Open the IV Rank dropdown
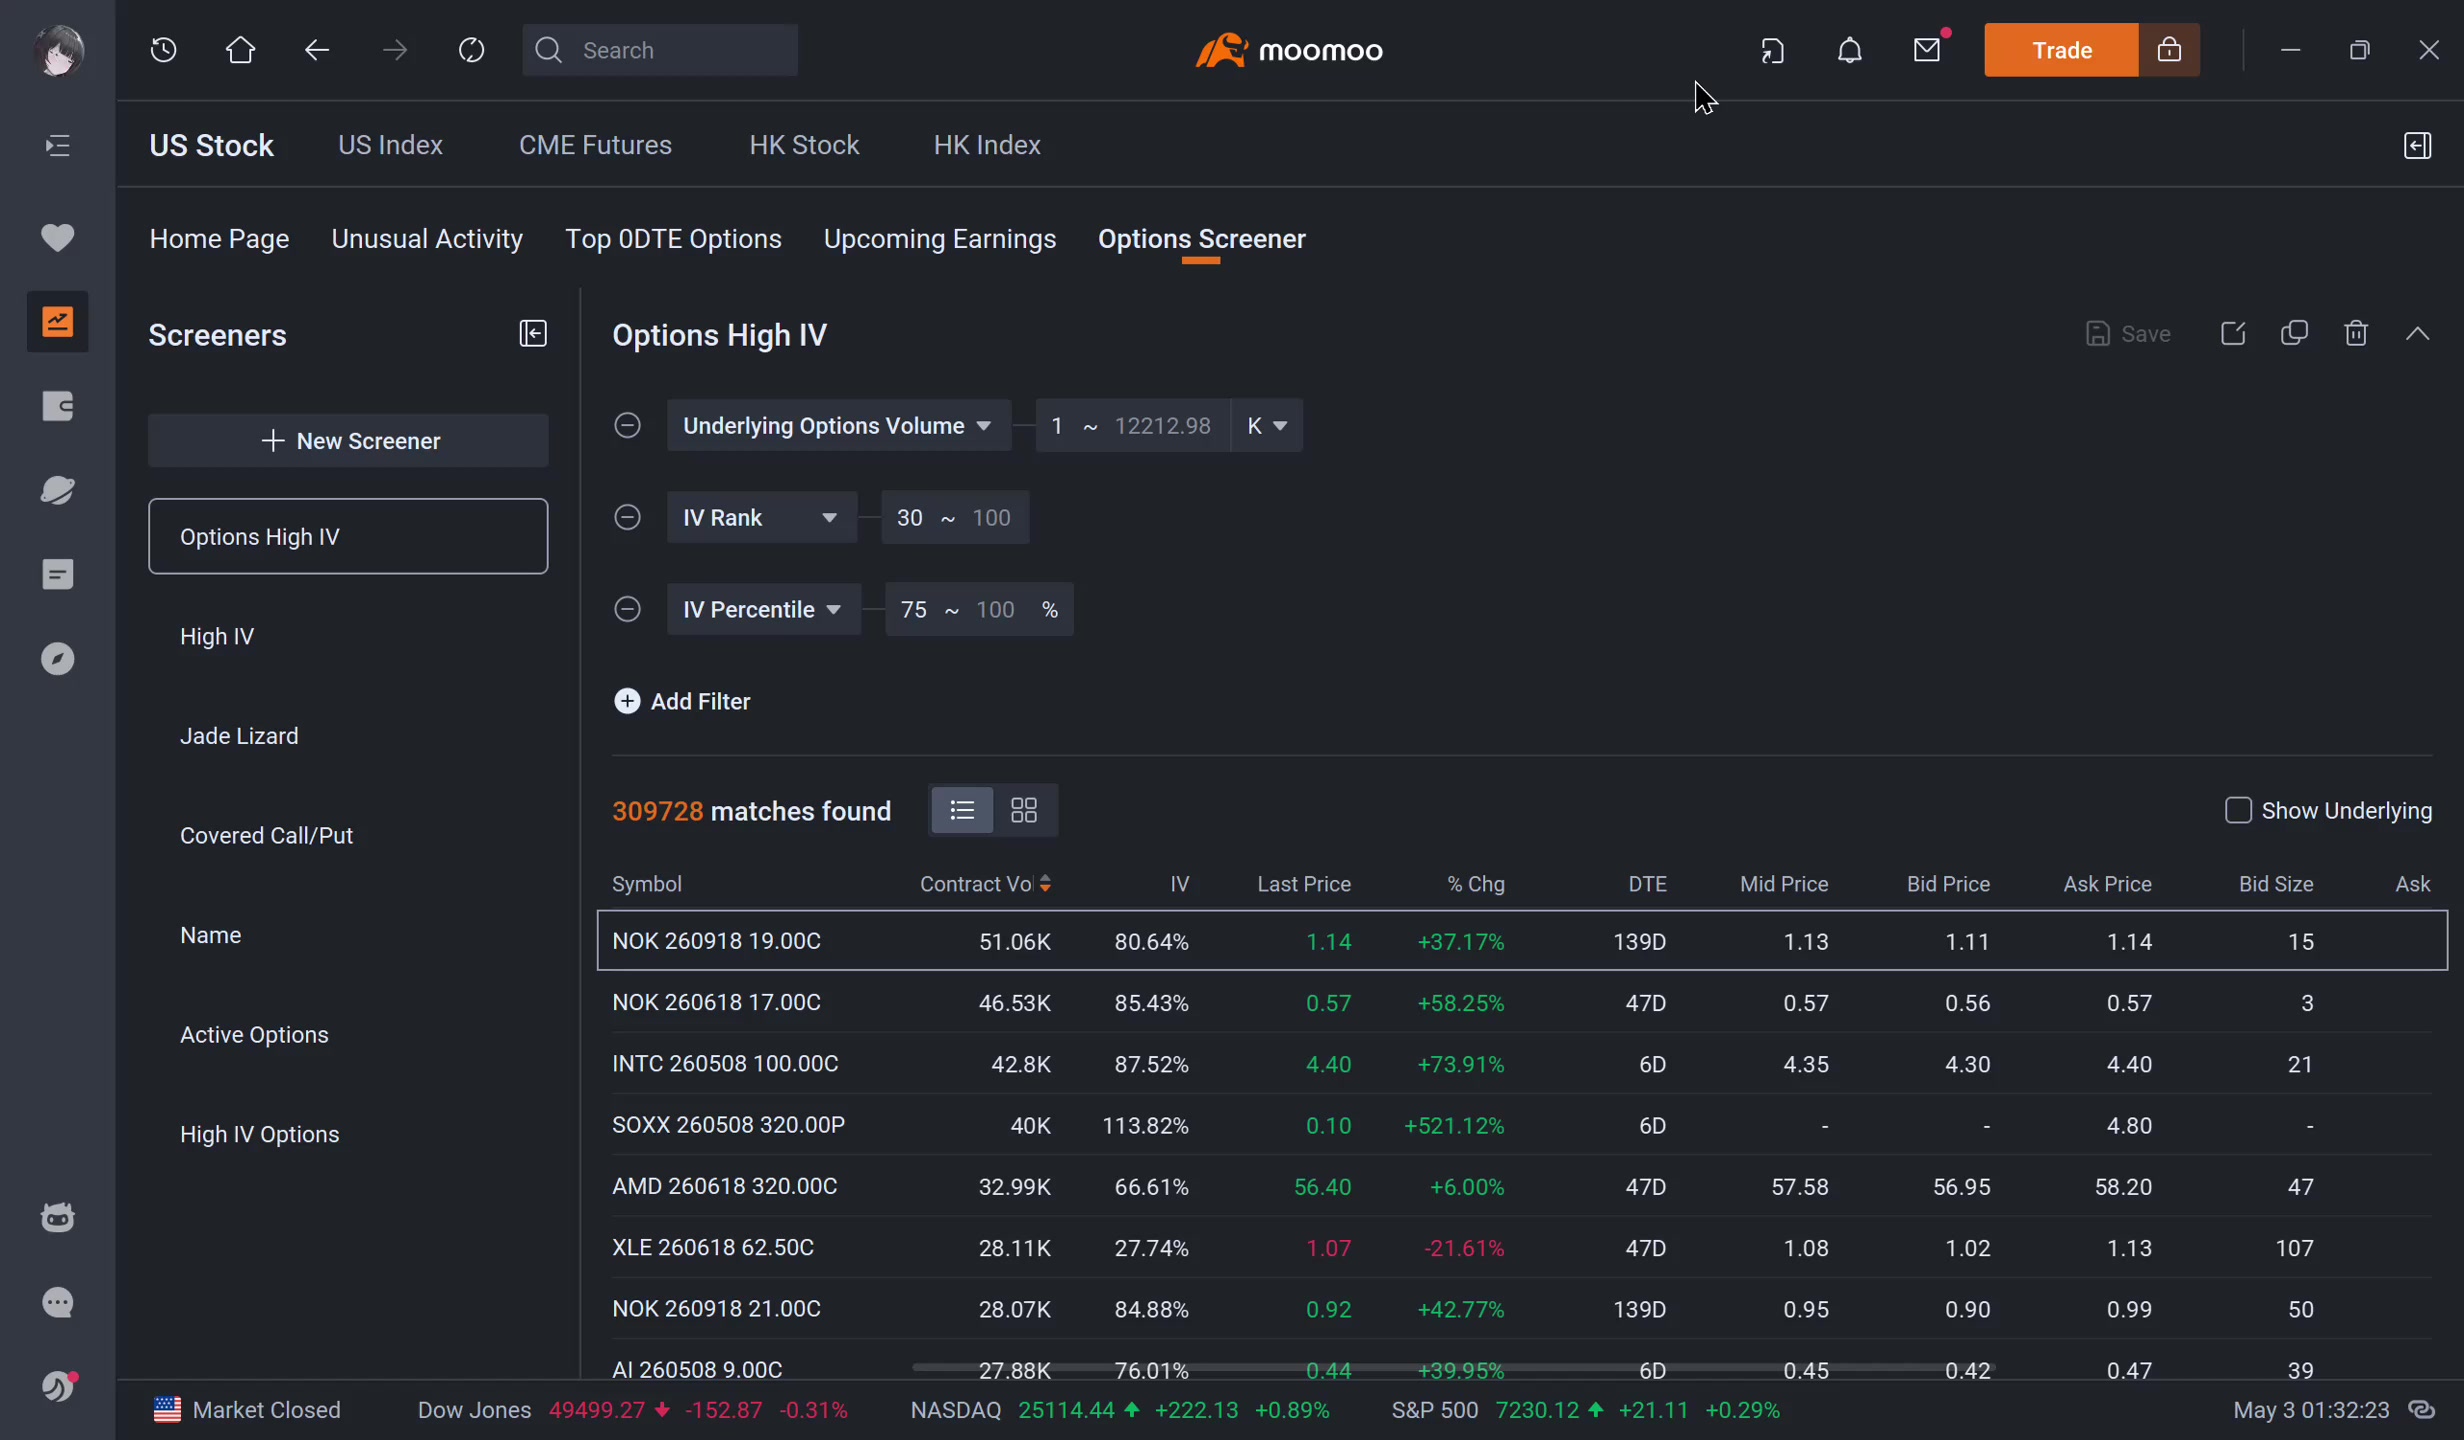The image size is (2464, 1440). click(761, 517)
